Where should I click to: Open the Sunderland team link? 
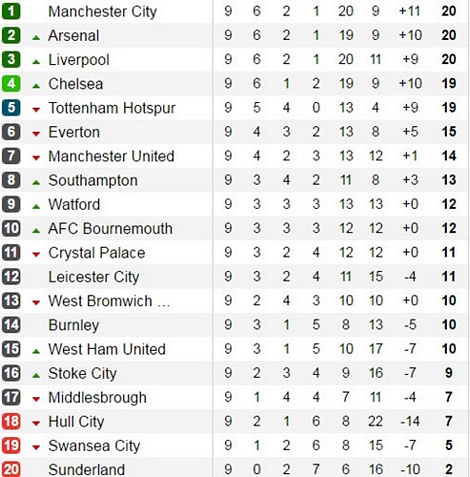(87, 470)
